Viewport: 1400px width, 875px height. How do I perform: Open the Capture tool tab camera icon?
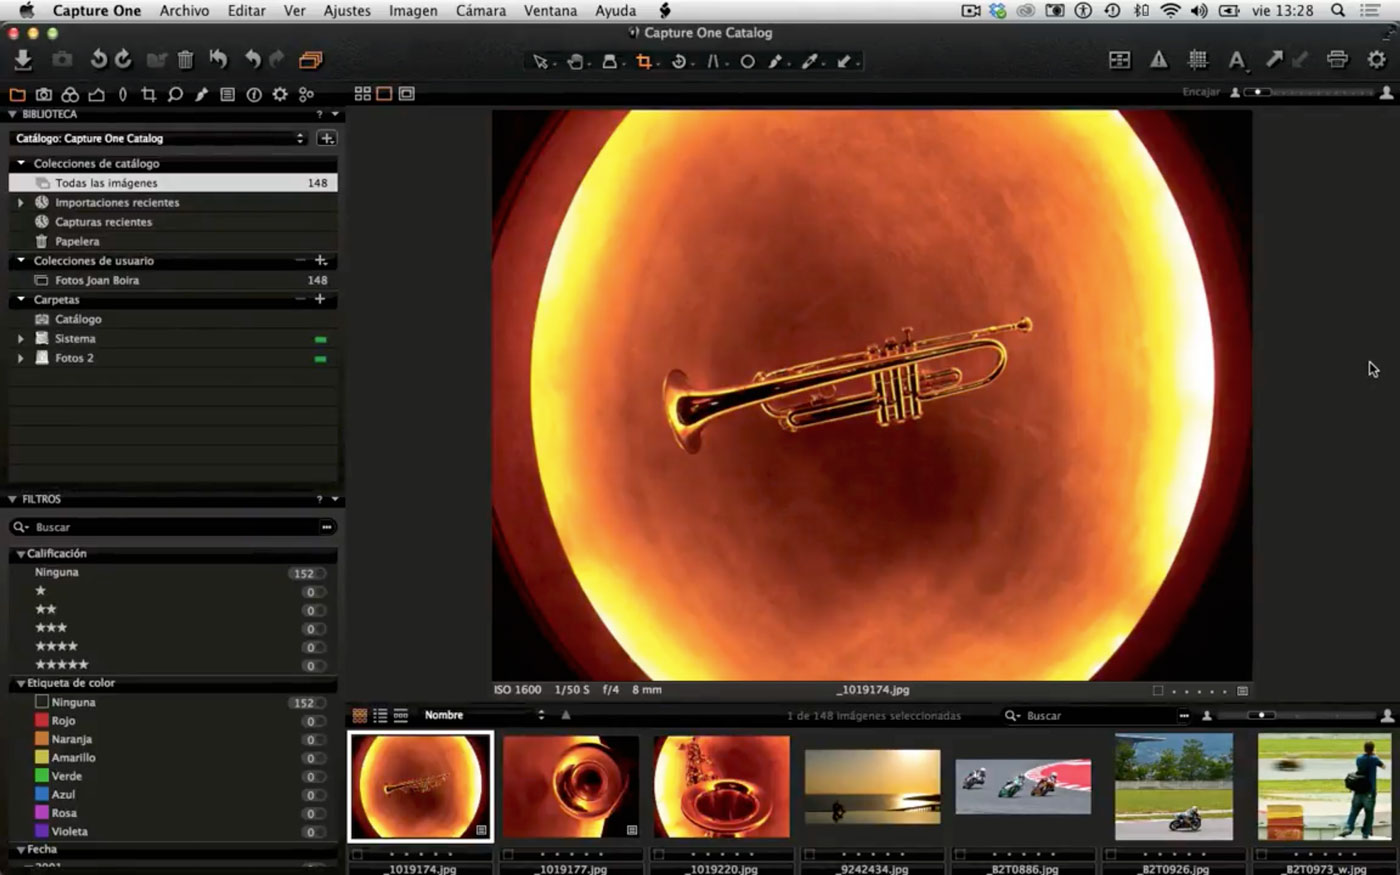(44, 95)
